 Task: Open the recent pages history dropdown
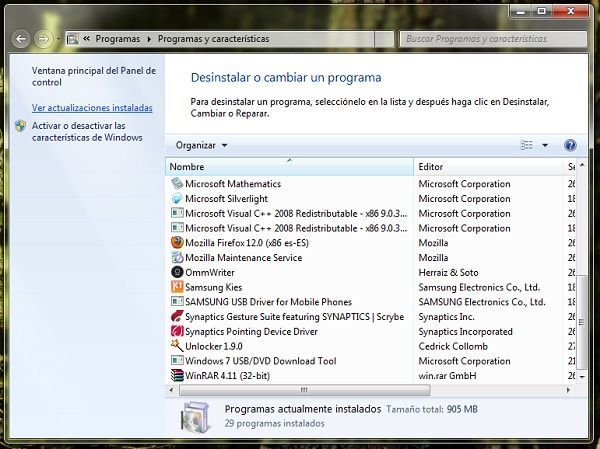[x=59, y=39]
